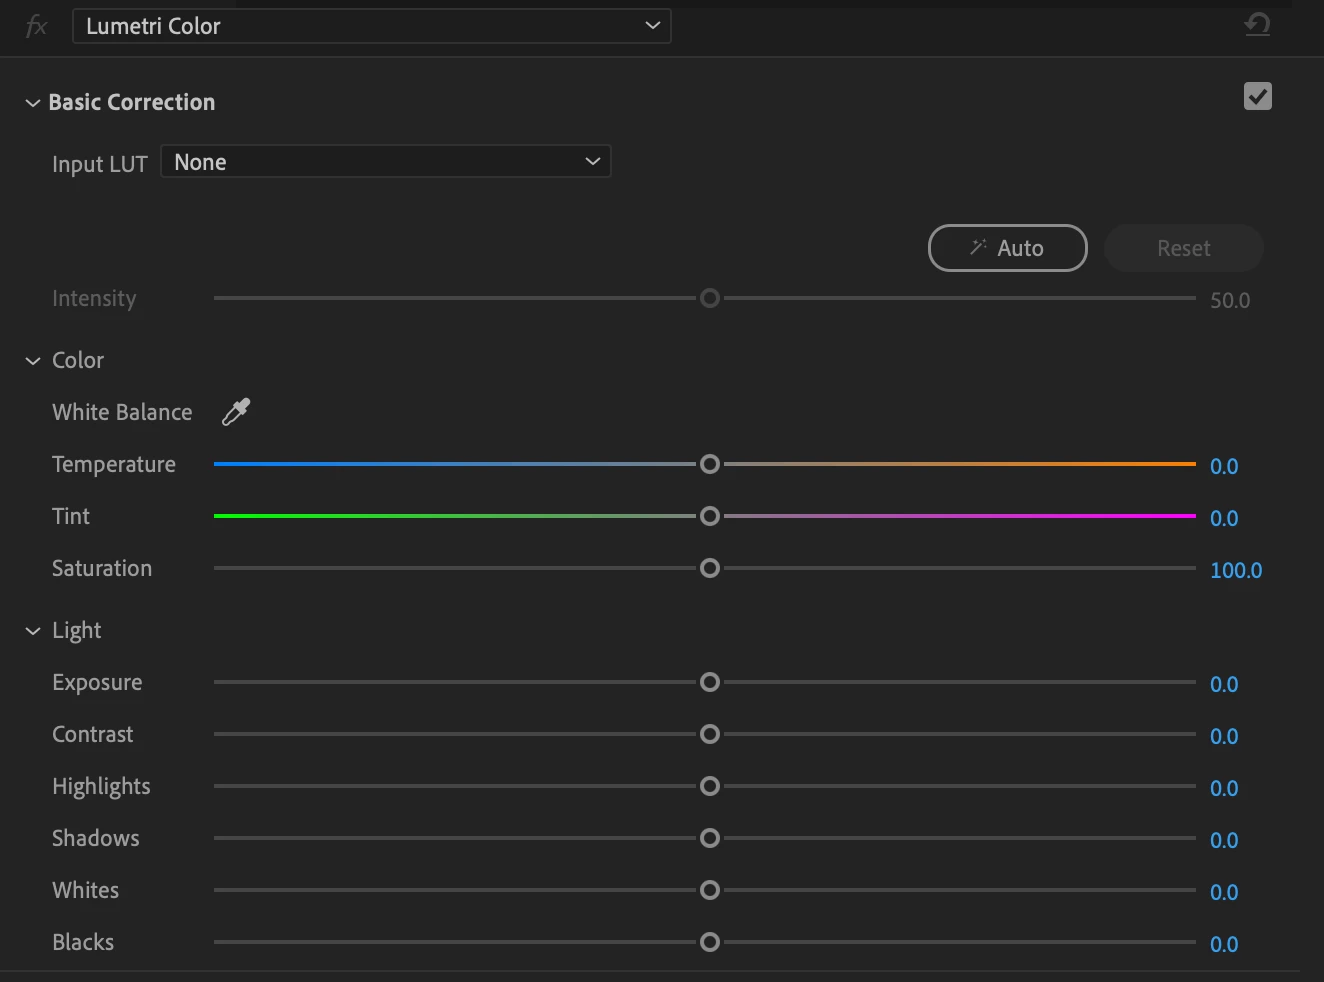Screen dimensions: 1324x982
Task: Click the Exposure label
Action: (97, 683)
